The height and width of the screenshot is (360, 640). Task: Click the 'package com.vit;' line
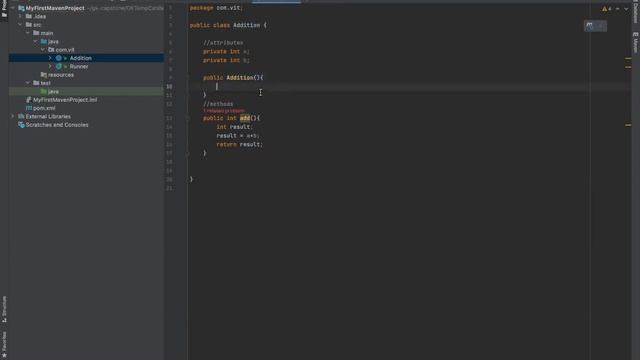[x=216, y=8]
